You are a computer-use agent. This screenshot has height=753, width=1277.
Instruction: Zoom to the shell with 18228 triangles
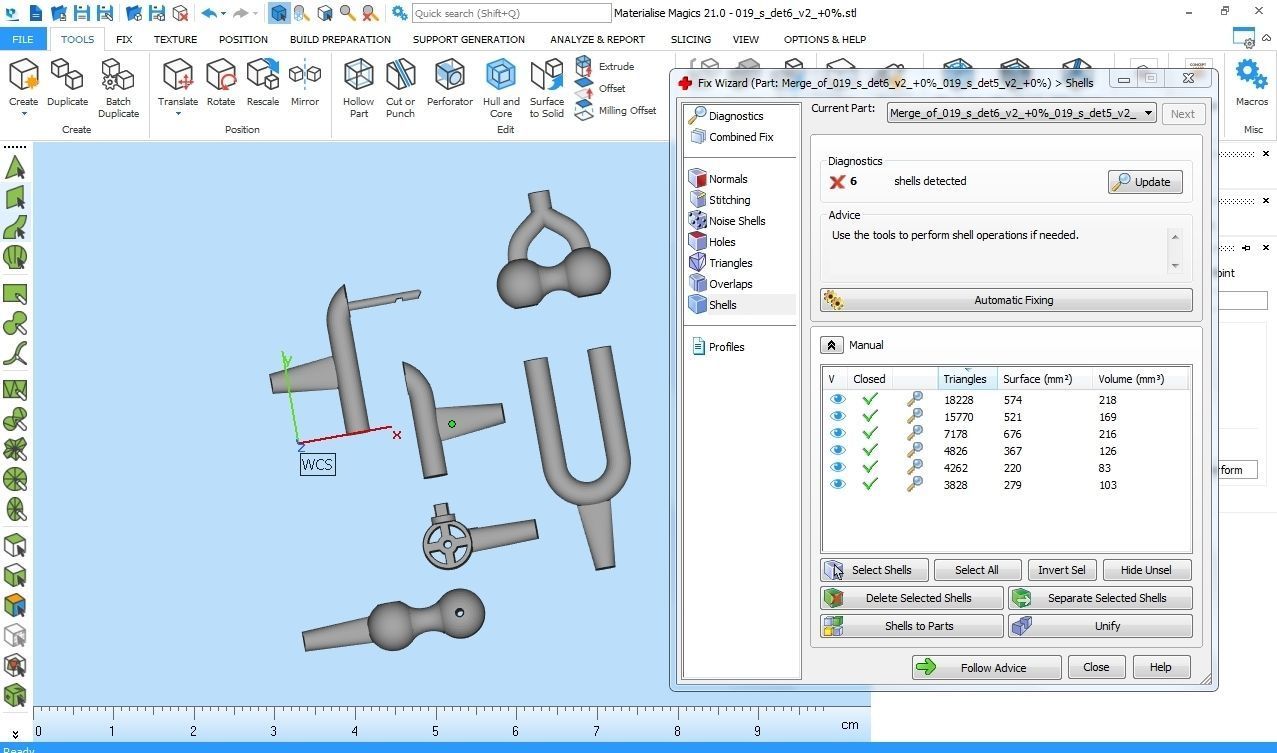(x=914, y=399)
